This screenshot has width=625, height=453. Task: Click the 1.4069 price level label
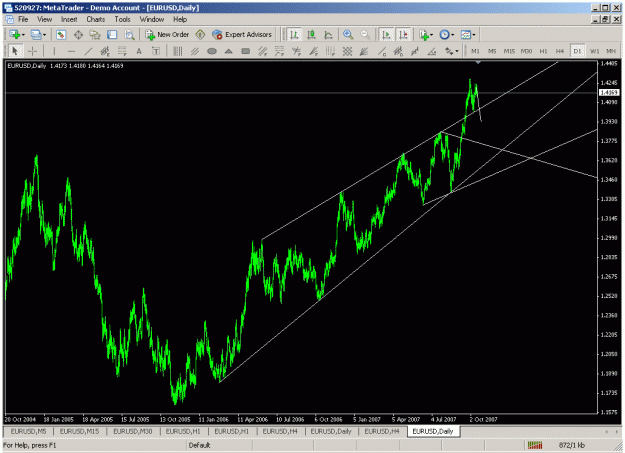coord(609,93)
